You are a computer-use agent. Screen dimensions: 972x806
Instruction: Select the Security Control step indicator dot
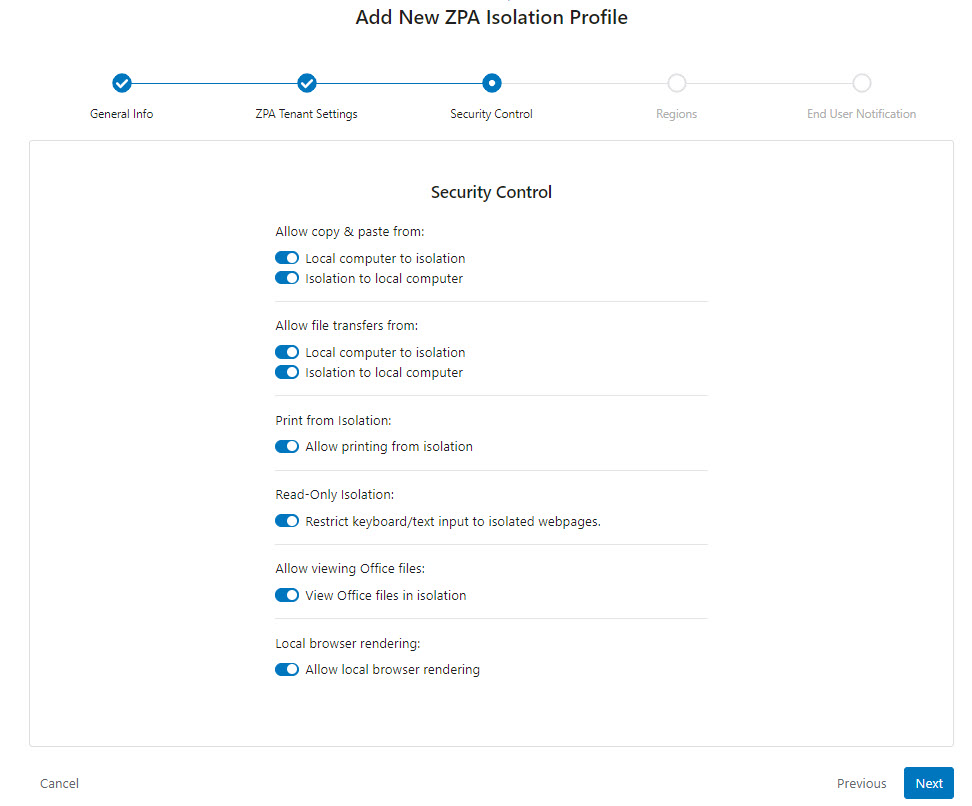click(x=491, y=83)
